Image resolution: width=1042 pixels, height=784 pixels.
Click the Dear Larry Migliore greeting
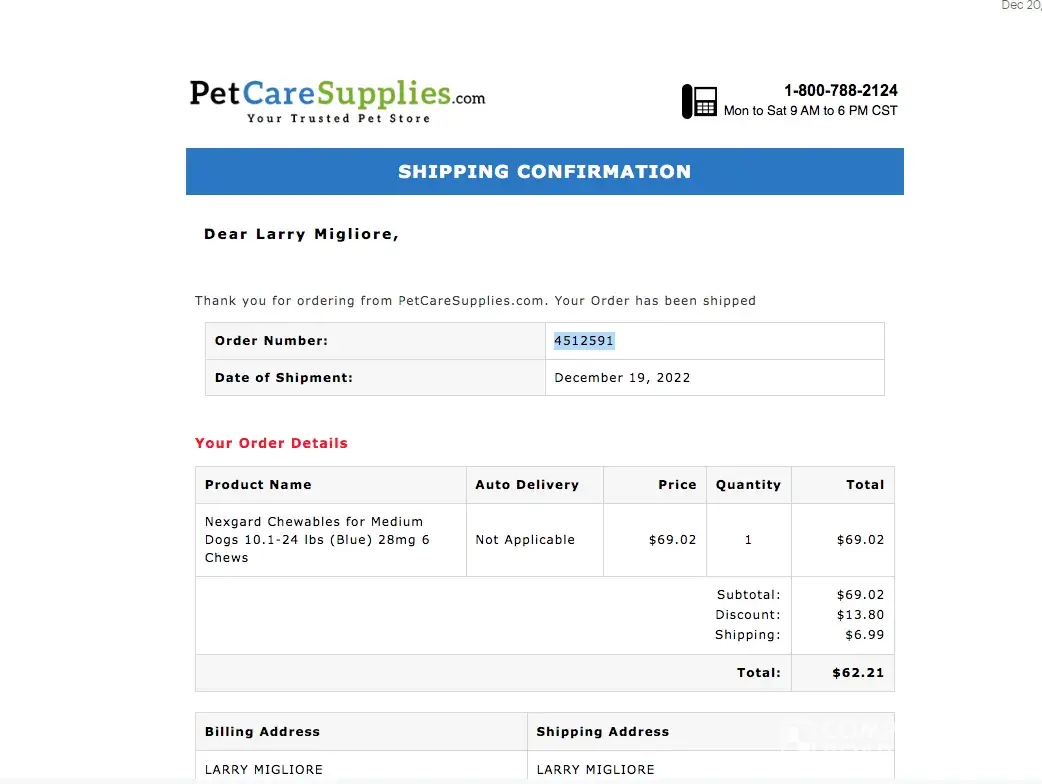point(301,234)
